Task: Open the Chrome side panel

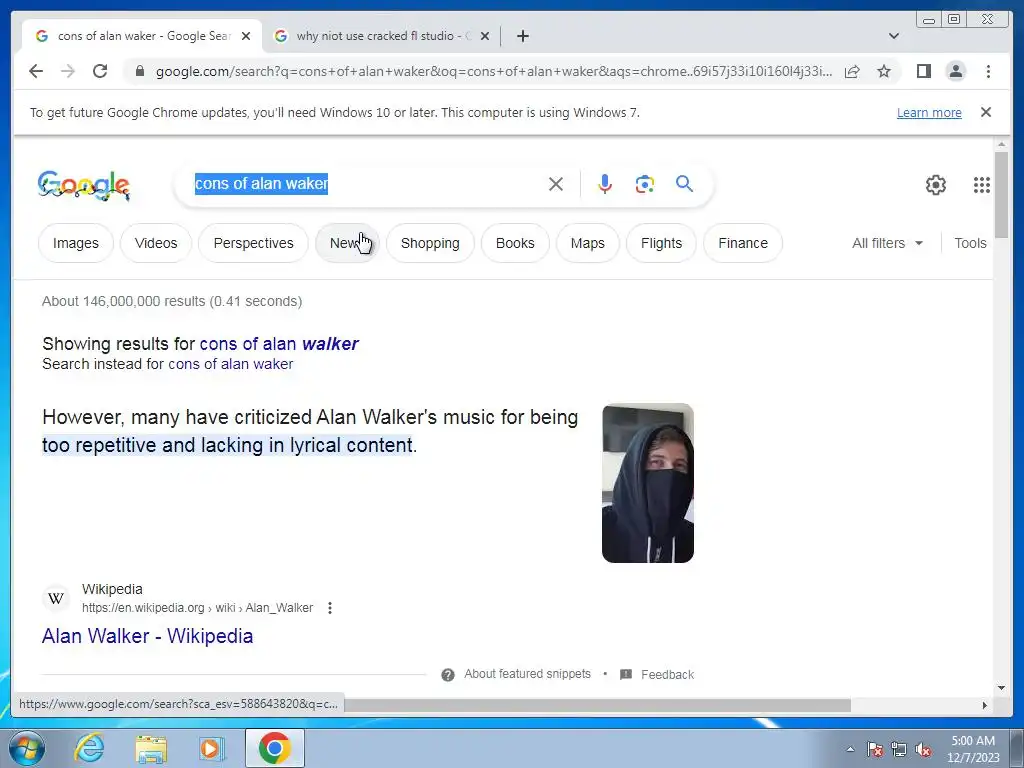Action: tap(923, 71)
